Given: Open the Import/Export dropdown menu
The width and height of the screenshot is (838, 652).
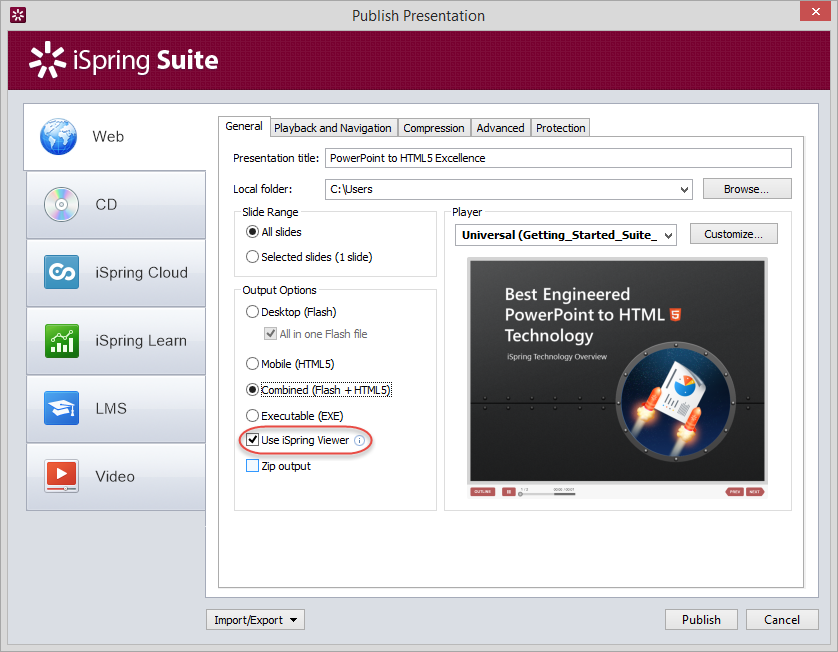Looking at the screenshot, I should [x=255, y=620].
